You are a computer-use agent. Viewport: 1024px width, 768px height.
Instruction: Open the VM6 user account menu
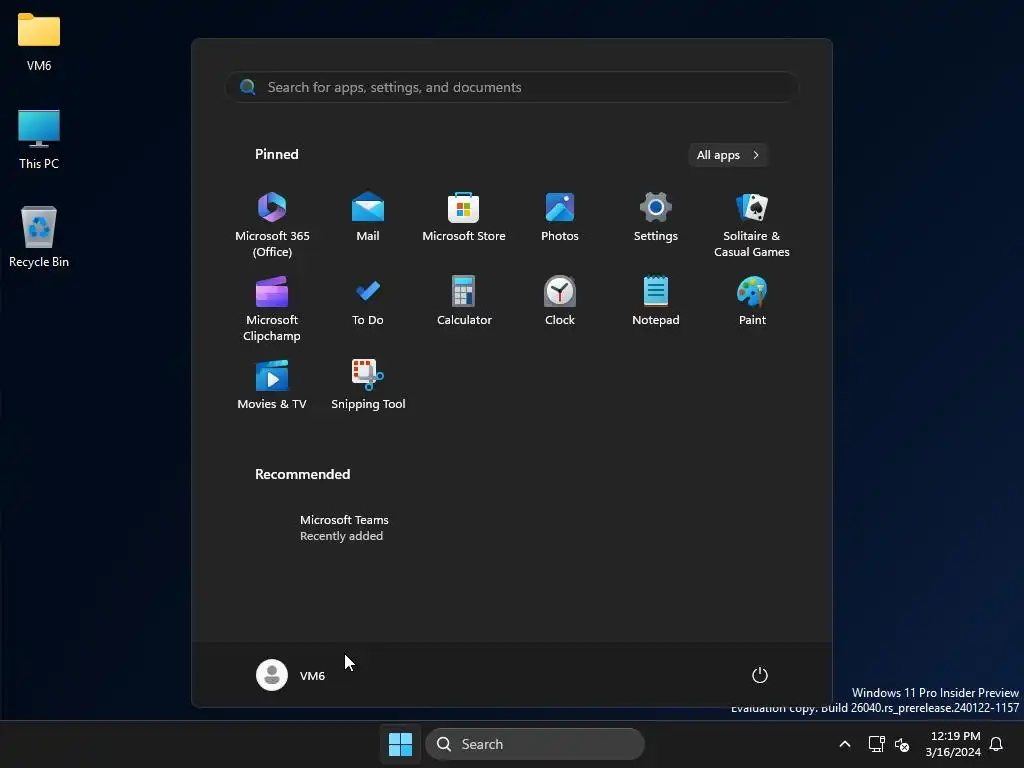point(291,675)
